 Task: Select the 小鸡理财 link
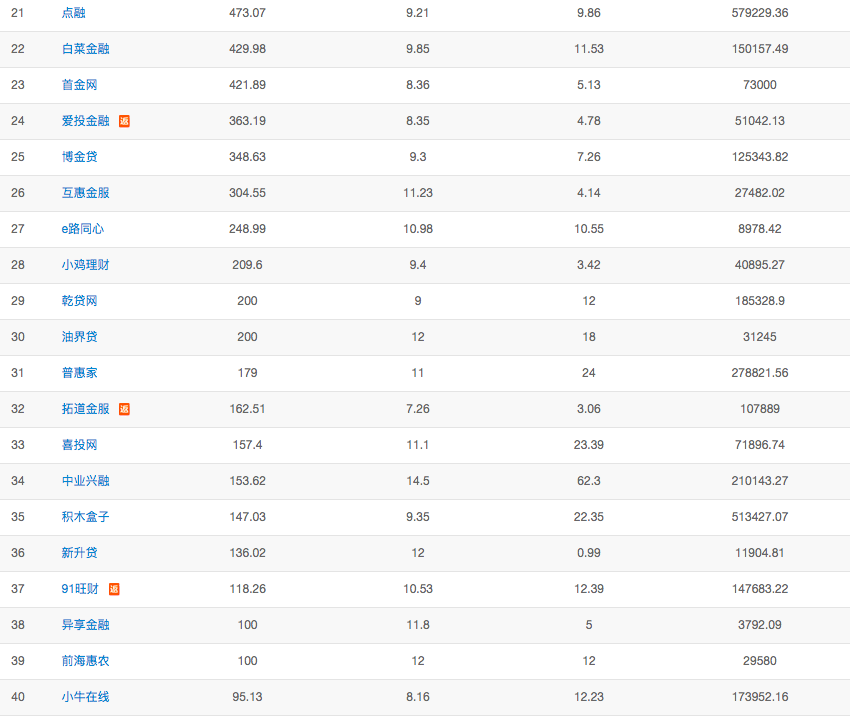click(x=86, y=265)
